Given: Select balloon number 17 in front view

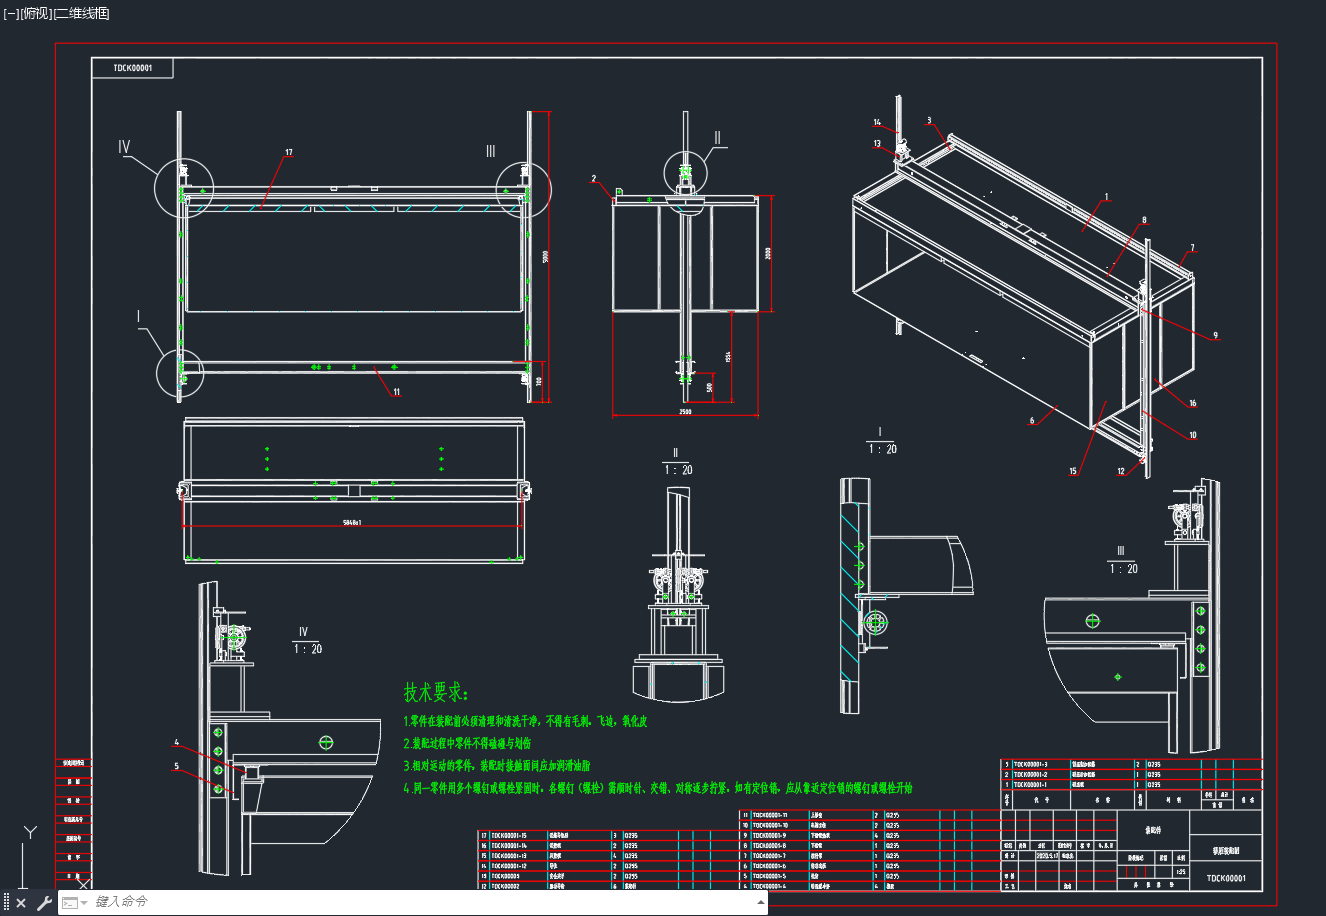Looking at the screenshot, I should (x=289, y=153).
